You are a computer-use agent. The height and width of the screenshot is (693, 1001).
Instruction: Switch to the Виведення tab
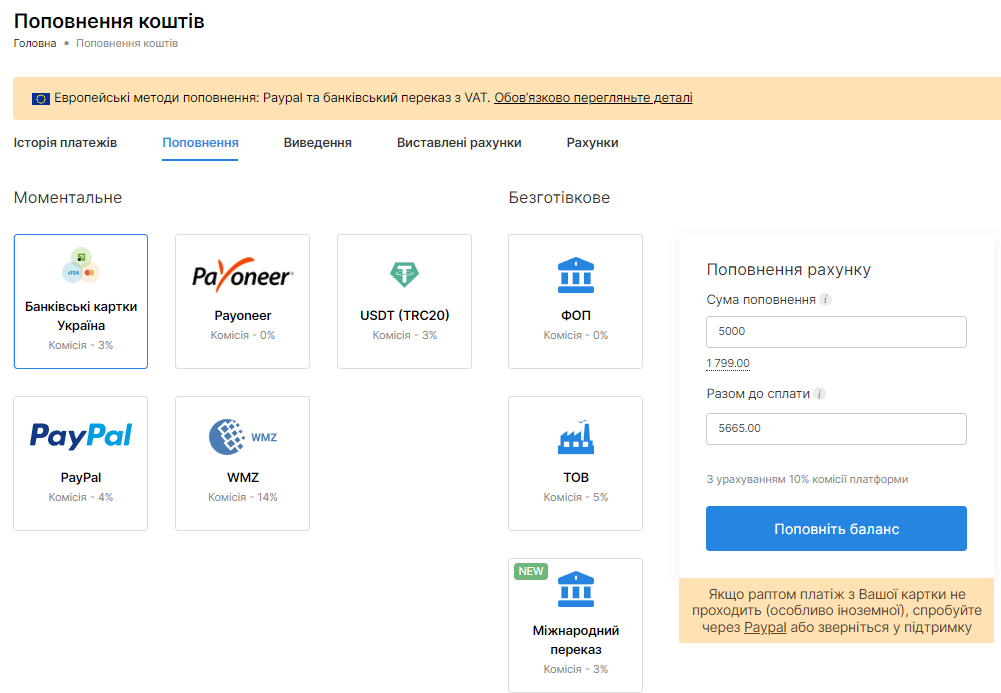[x=317, y=143]
